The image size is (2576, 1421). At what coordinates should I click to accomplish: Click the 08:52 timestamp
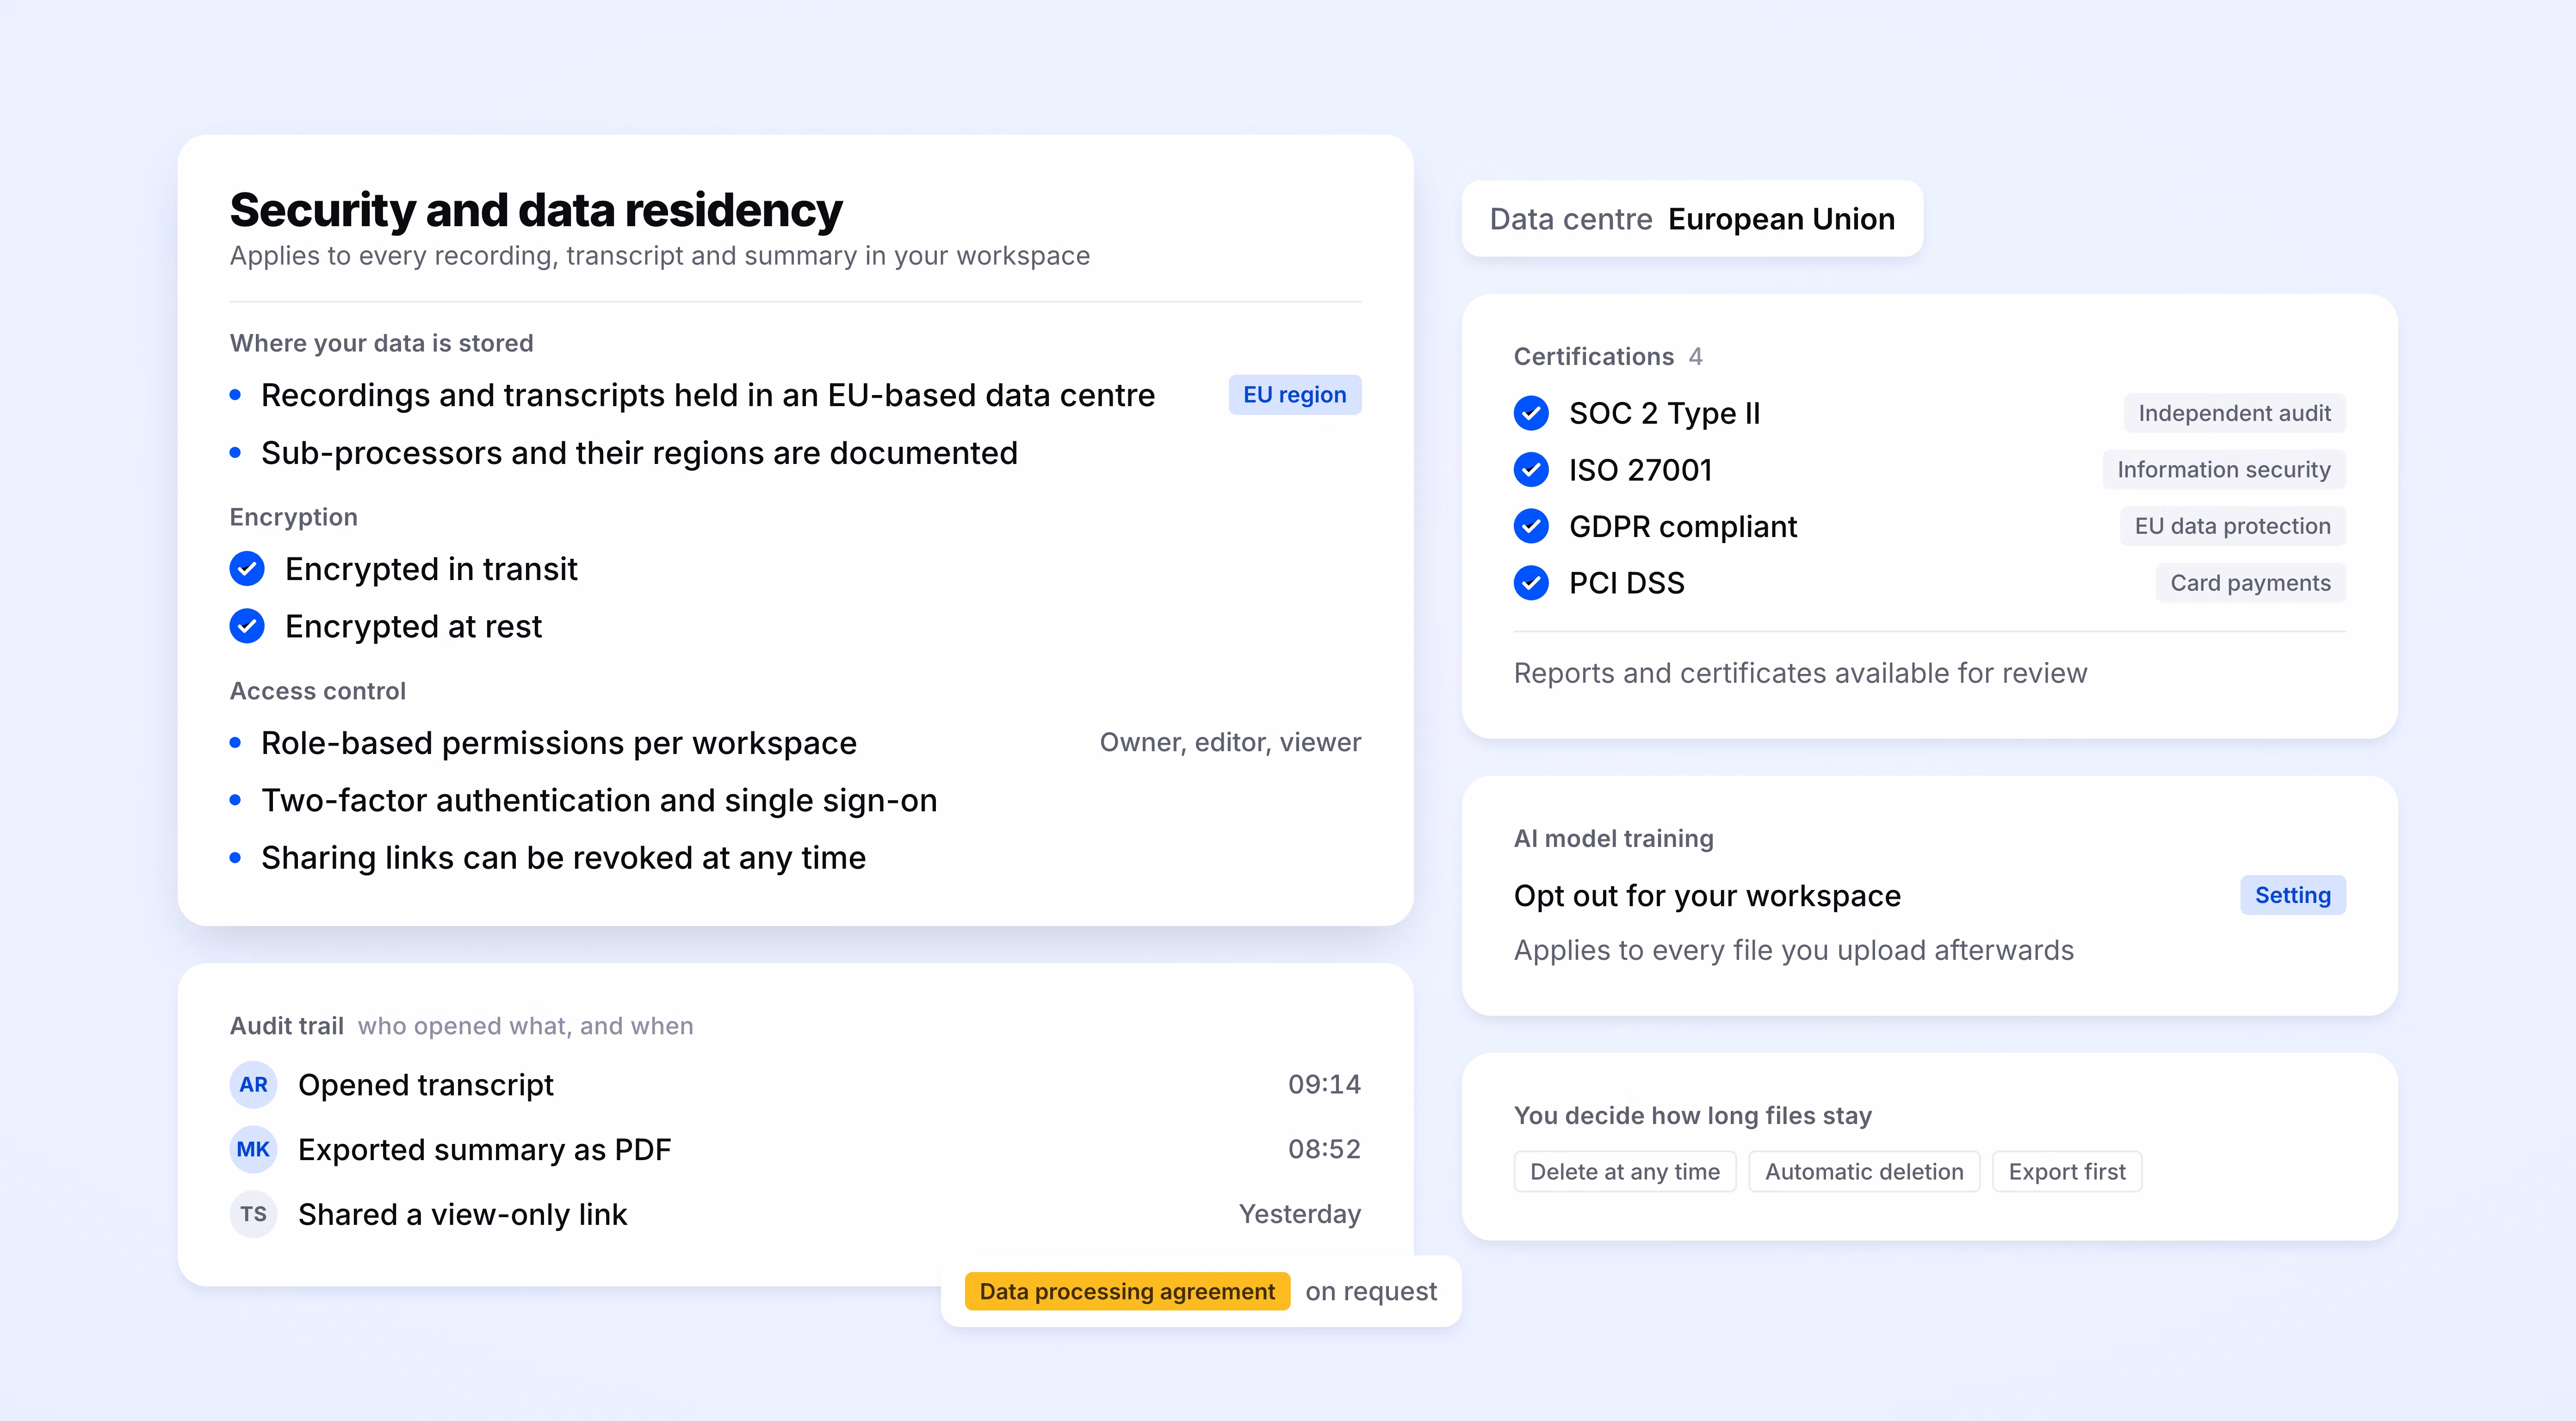tap(1324, 1150)
